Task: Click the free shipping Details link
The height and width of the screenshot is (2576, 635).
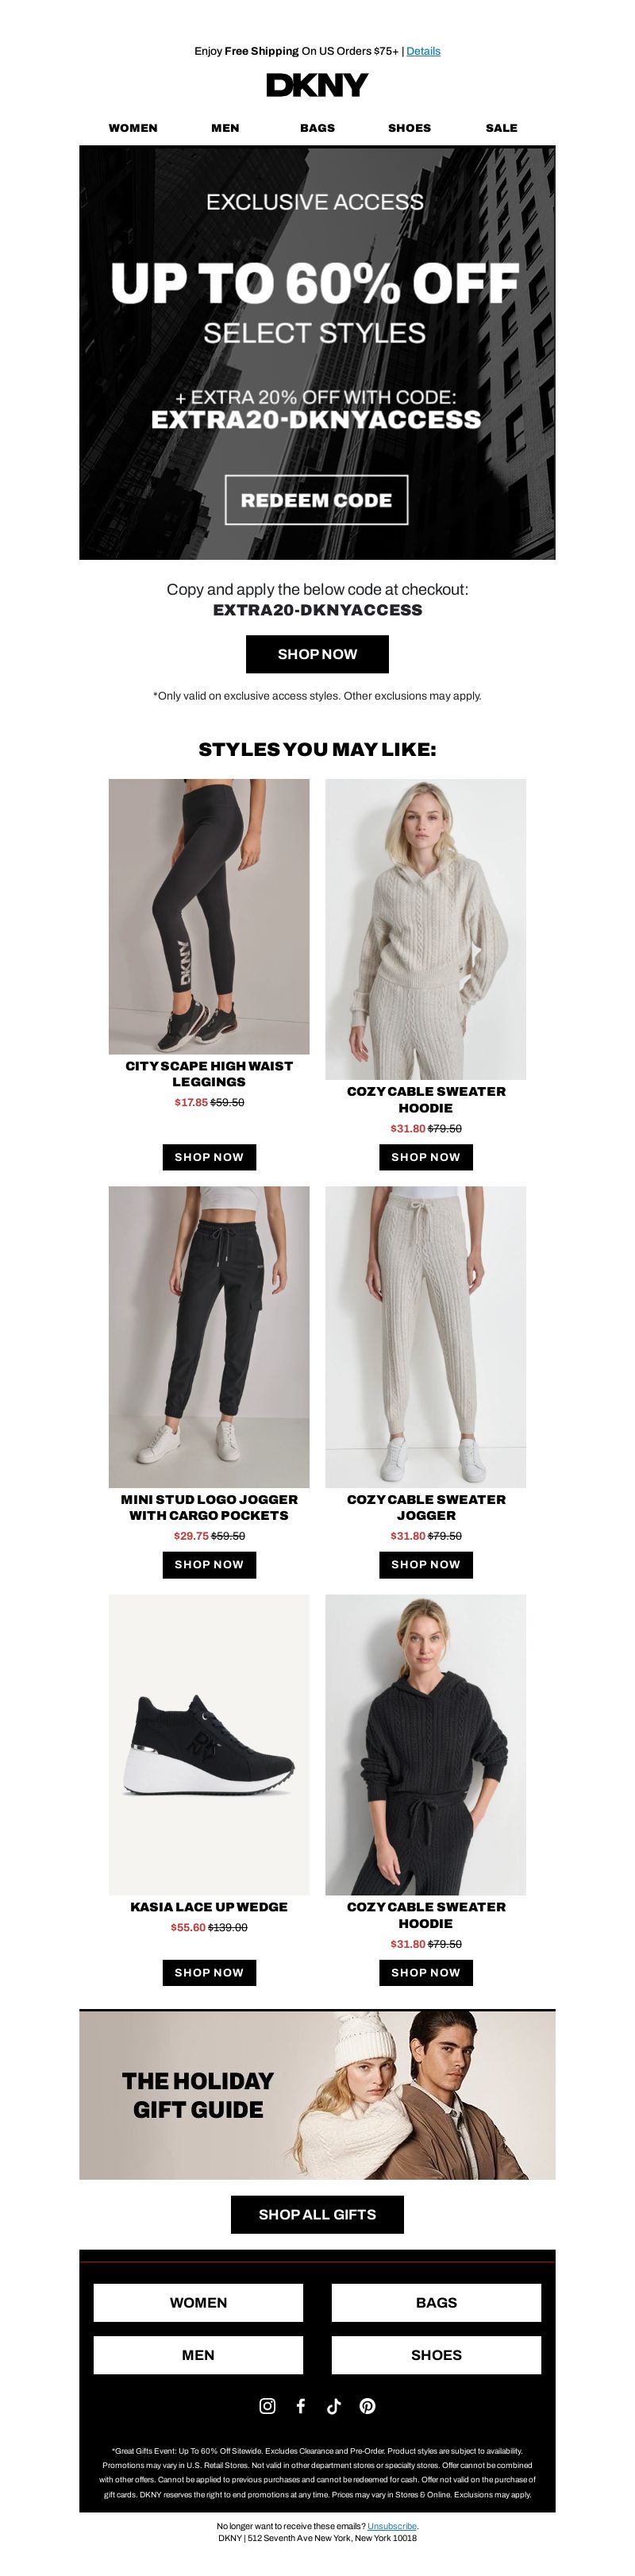Action: click(x=423, y=51)
